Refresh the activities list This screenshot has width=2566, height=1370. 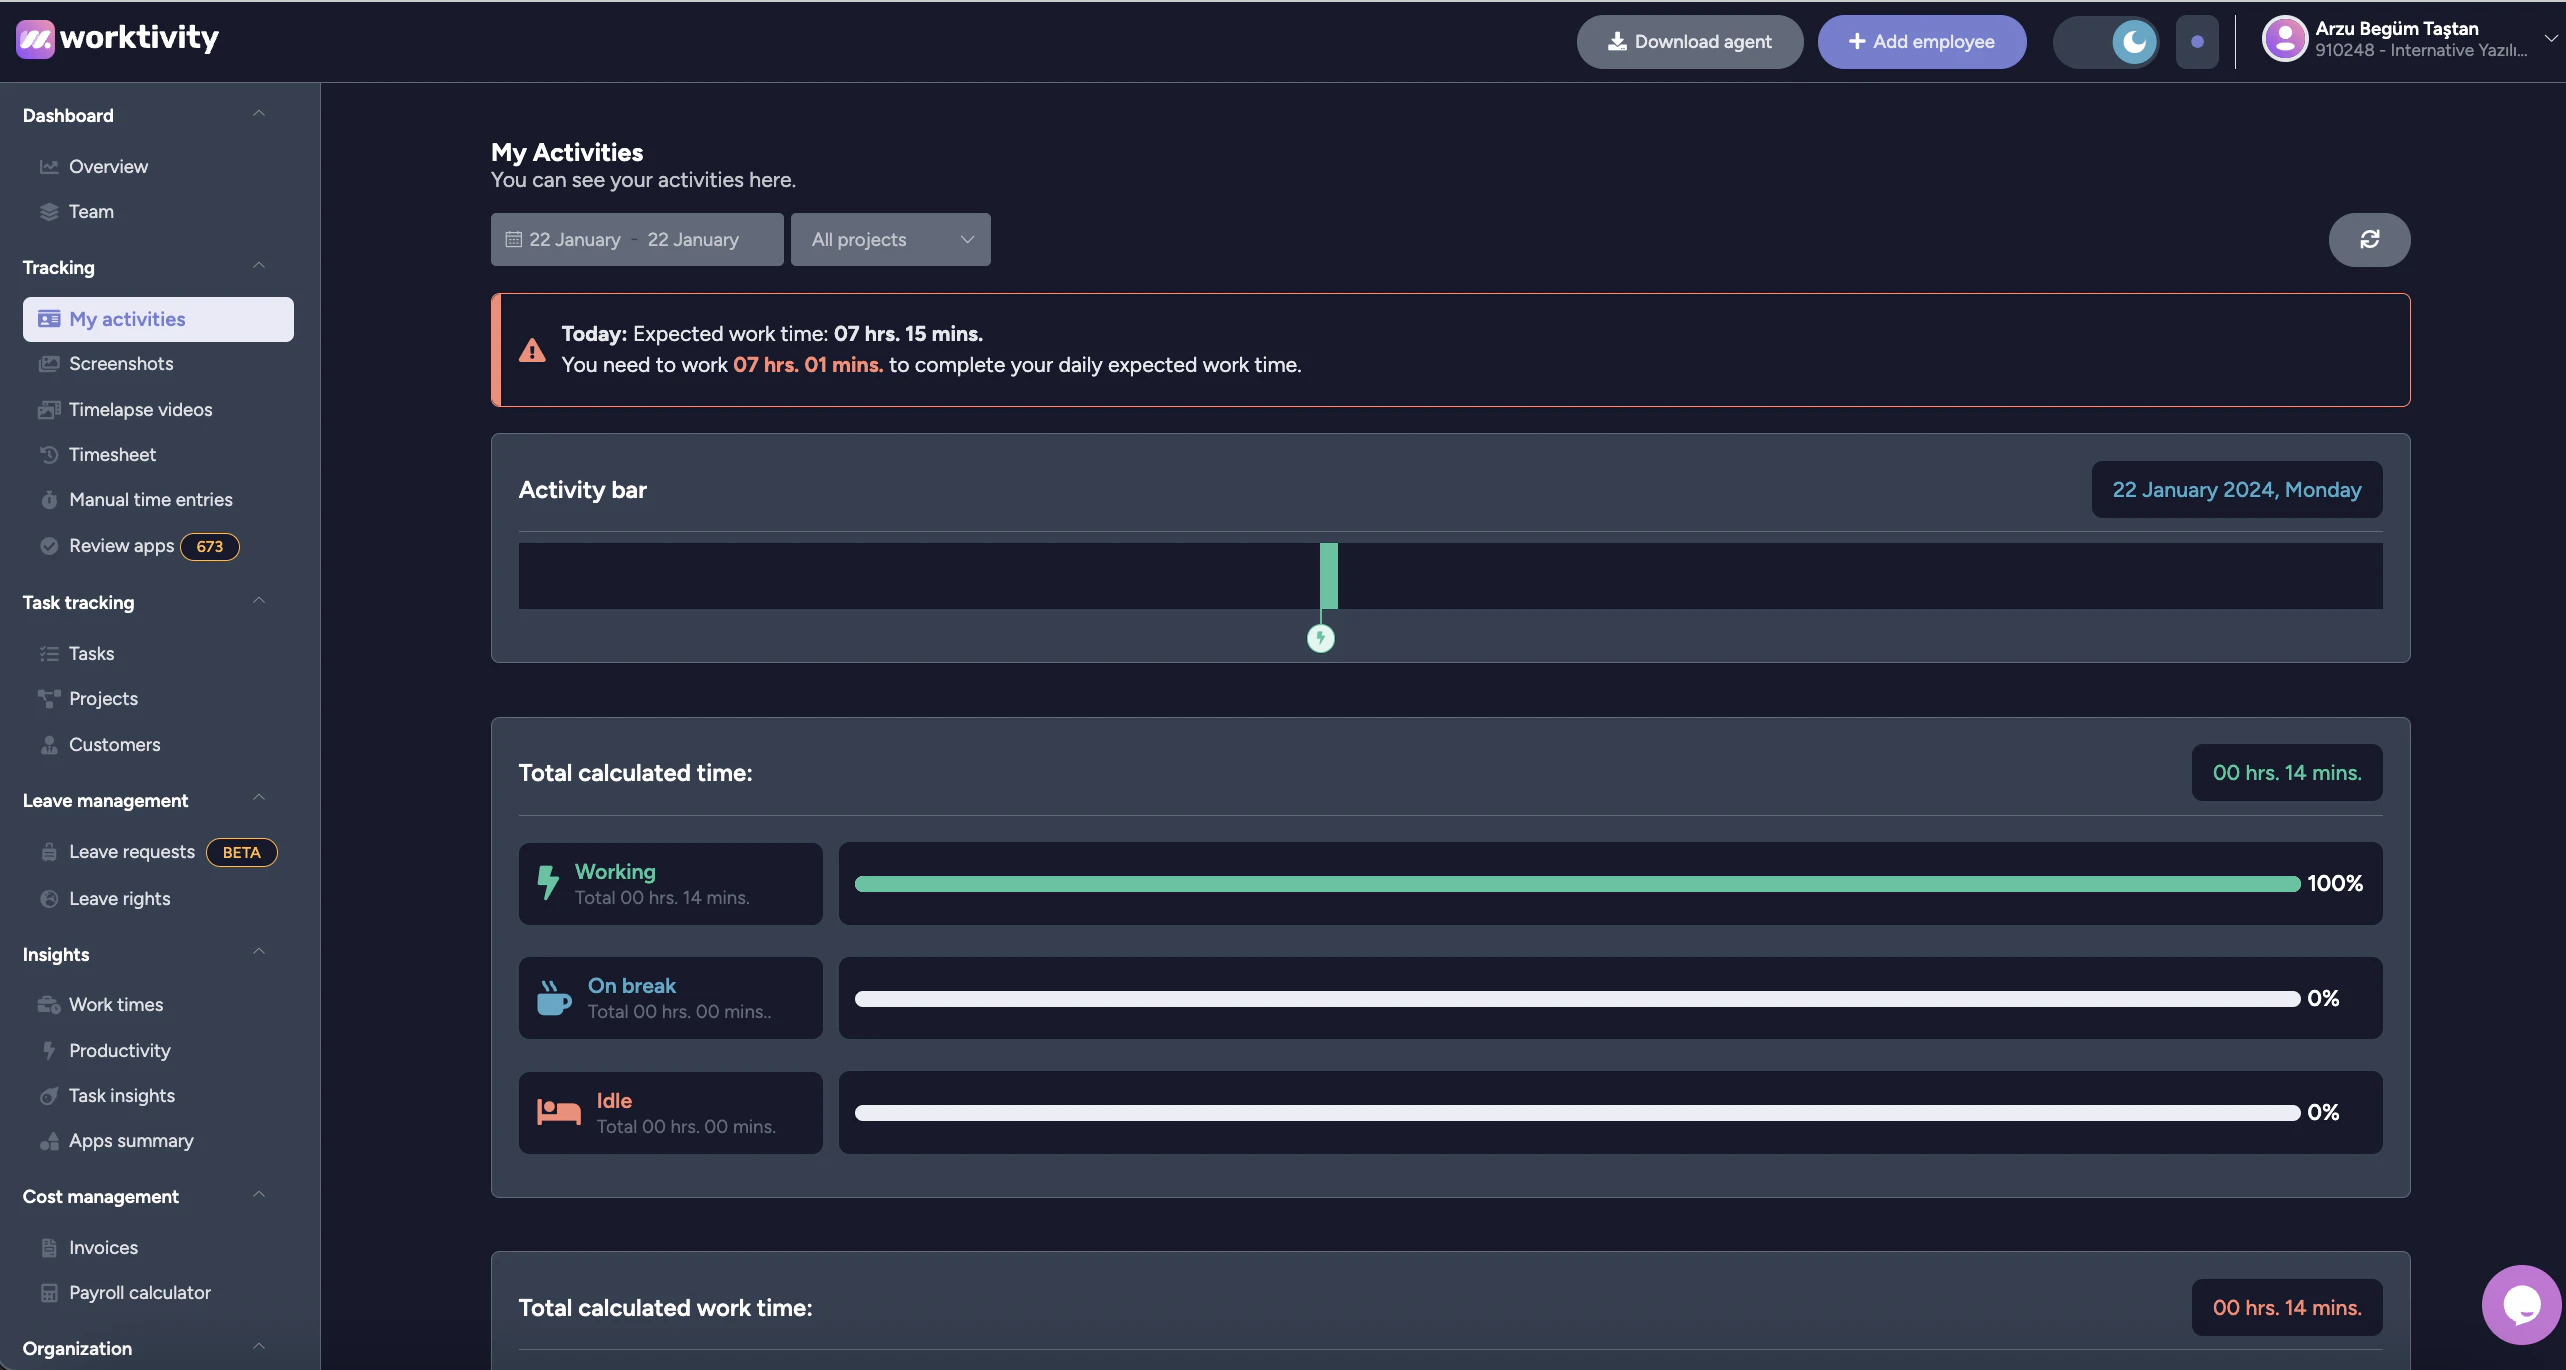pos(2370,239)
